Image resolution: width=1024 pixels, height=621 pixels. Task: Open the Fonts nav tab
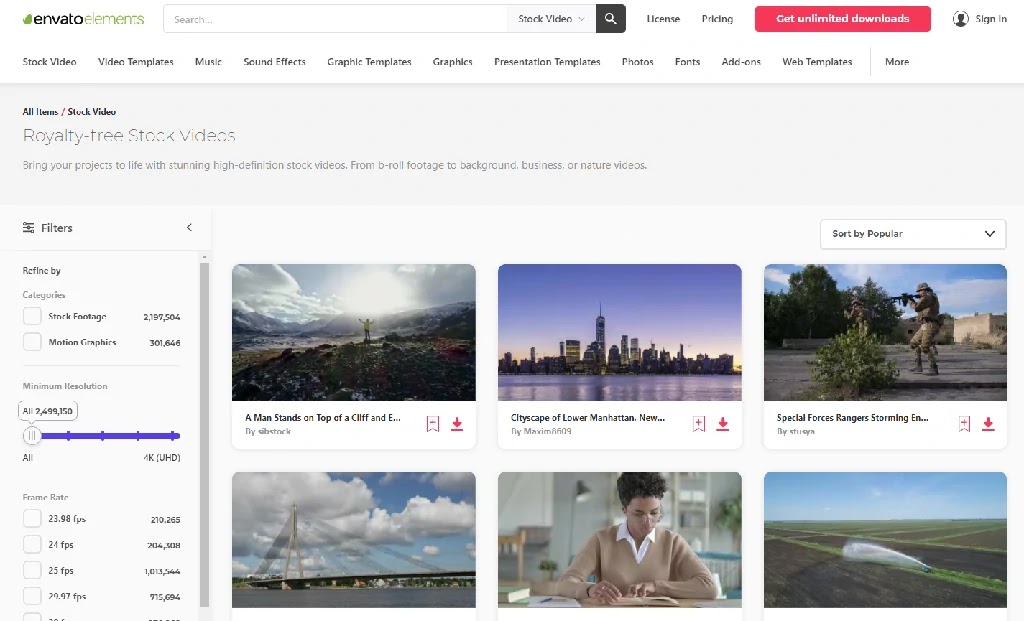(x=687, y=61)
